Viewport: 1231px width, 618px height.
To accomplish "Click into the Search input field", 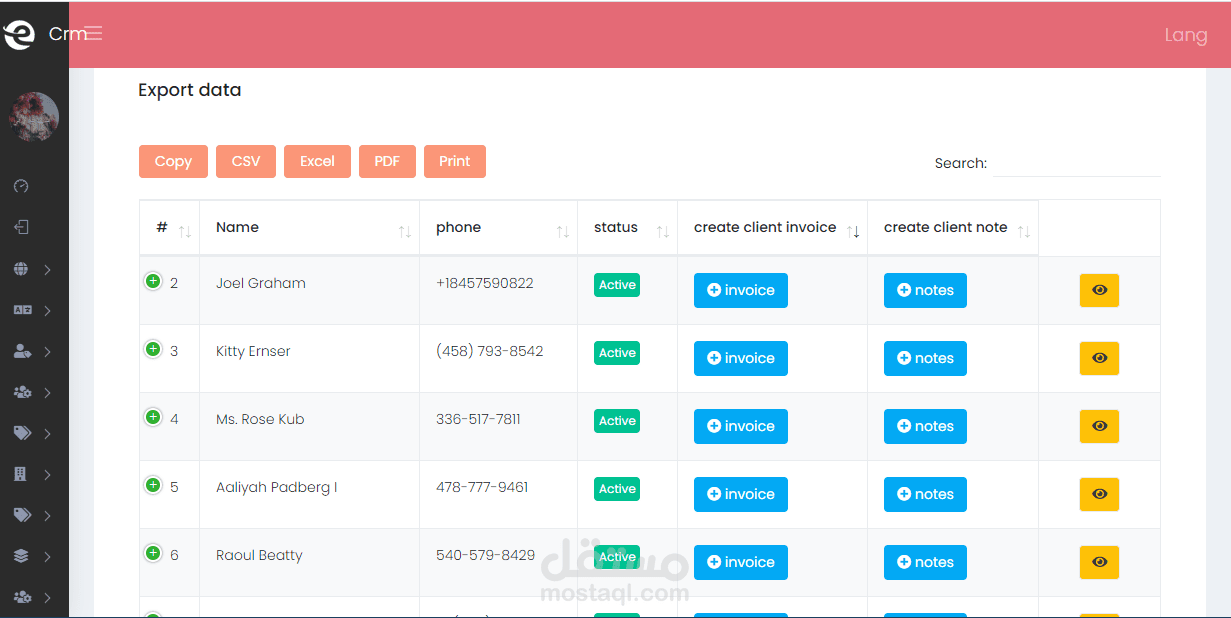I will (1077, 163).
